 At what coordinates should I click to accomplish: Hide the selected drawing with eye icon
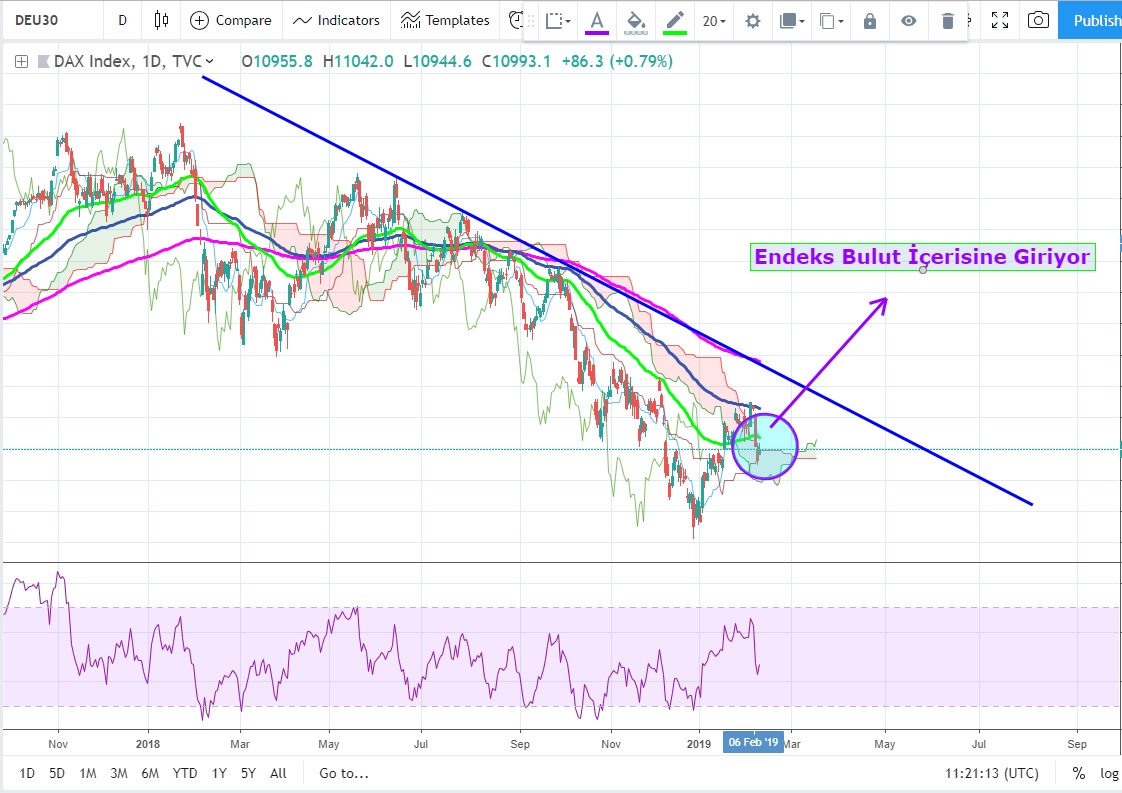pyautogui.click(x=908, y=21)
